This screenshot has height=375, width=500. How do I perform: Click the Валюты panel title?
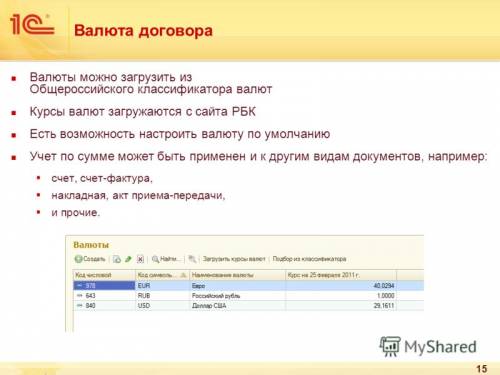91,245
